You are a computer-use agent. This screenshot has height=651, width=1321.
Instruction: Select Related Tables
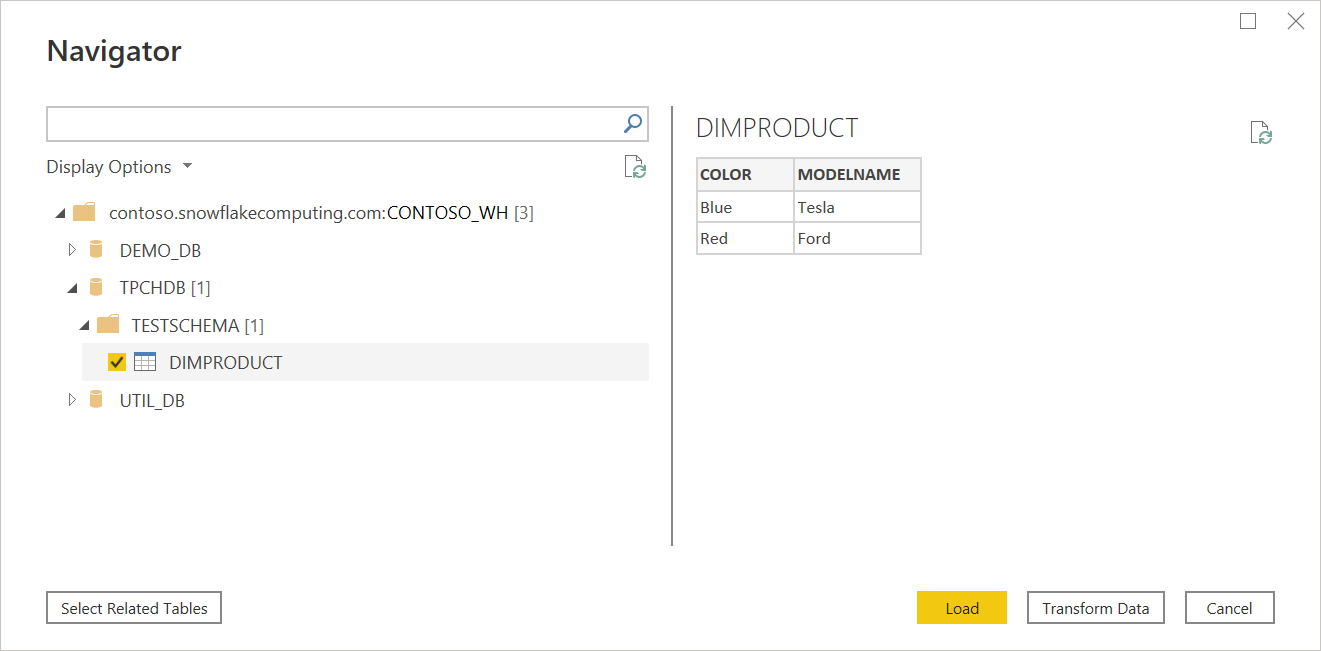[133, 607]
